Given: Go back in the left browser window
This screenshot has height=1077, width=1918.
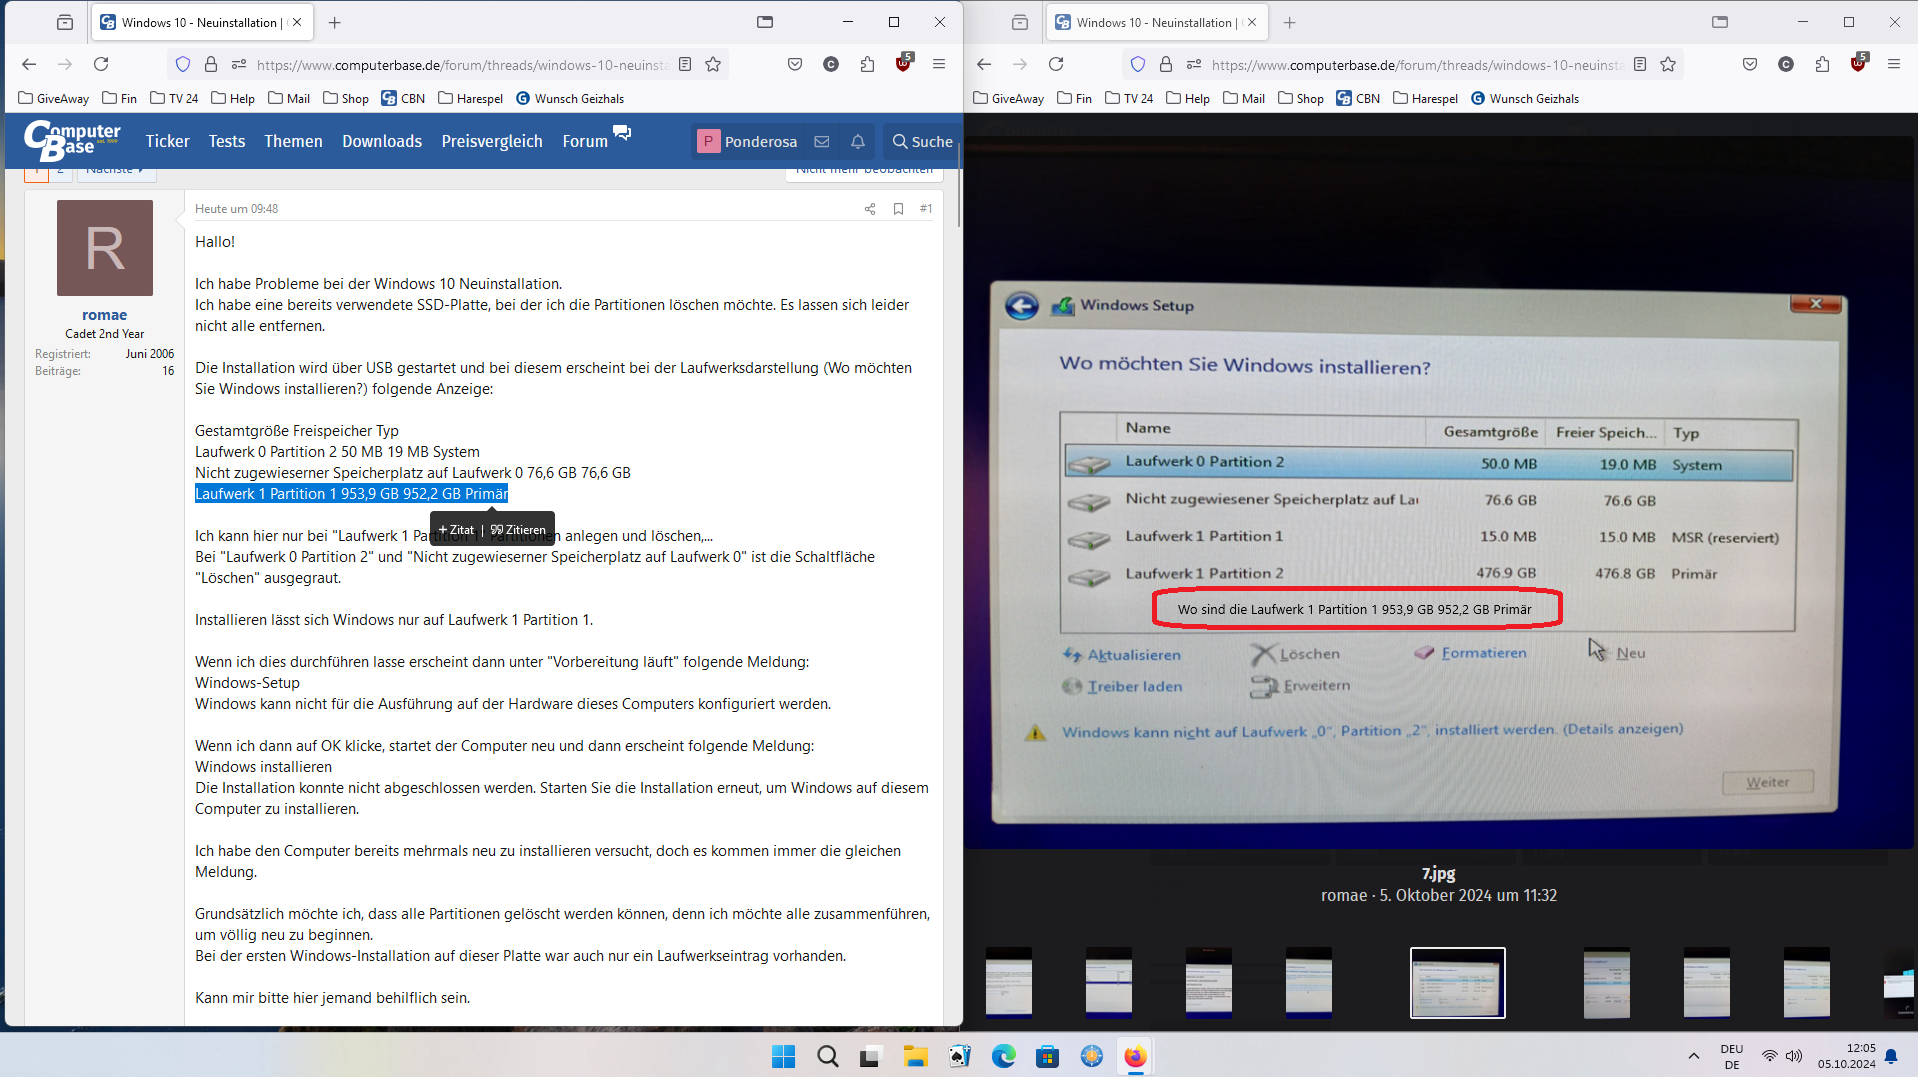Looking at the screenshot, I should (x=29, y=64).
